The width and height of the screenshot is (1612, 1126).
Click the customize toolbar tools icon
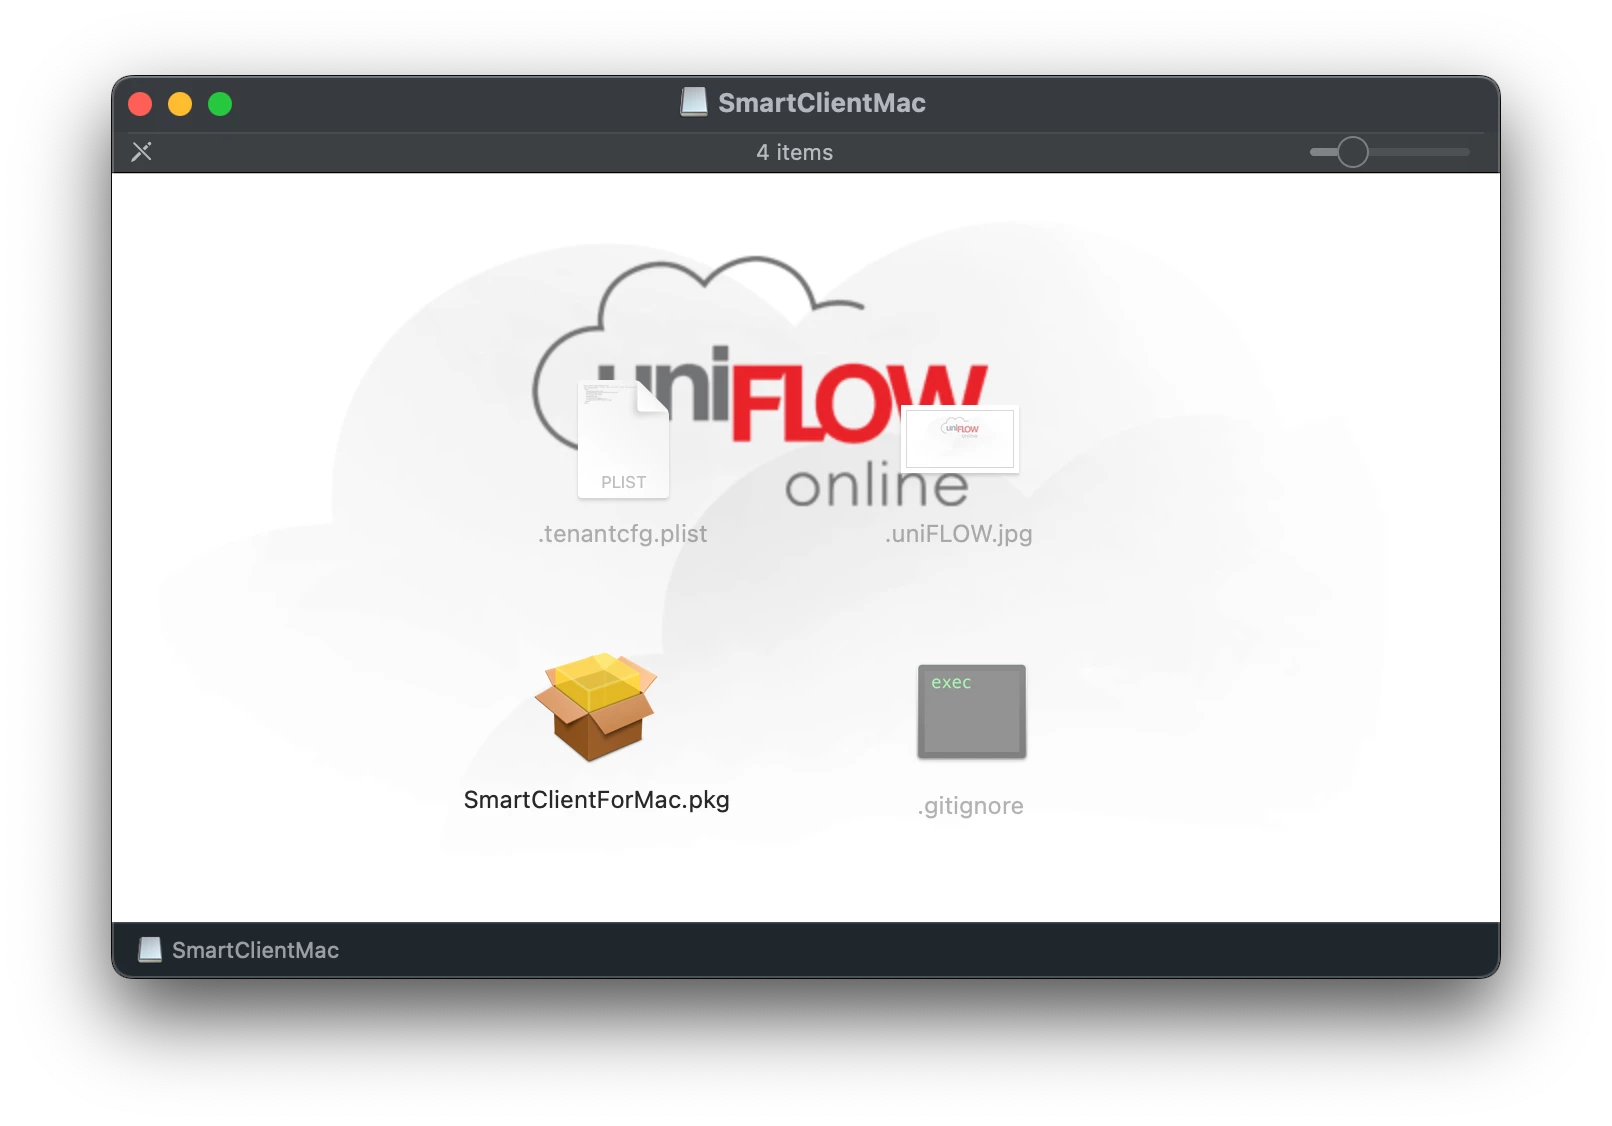(142, 152)
